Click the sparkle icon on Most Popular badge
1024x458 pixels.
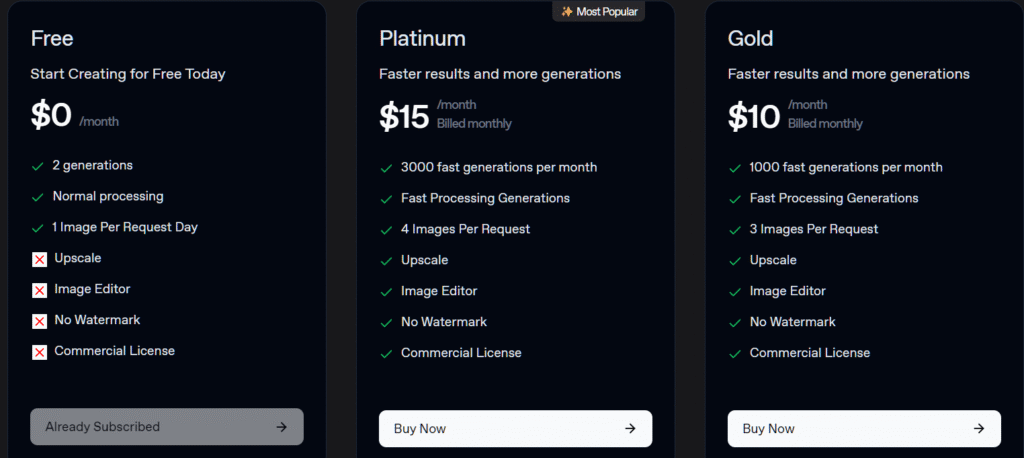567,12
